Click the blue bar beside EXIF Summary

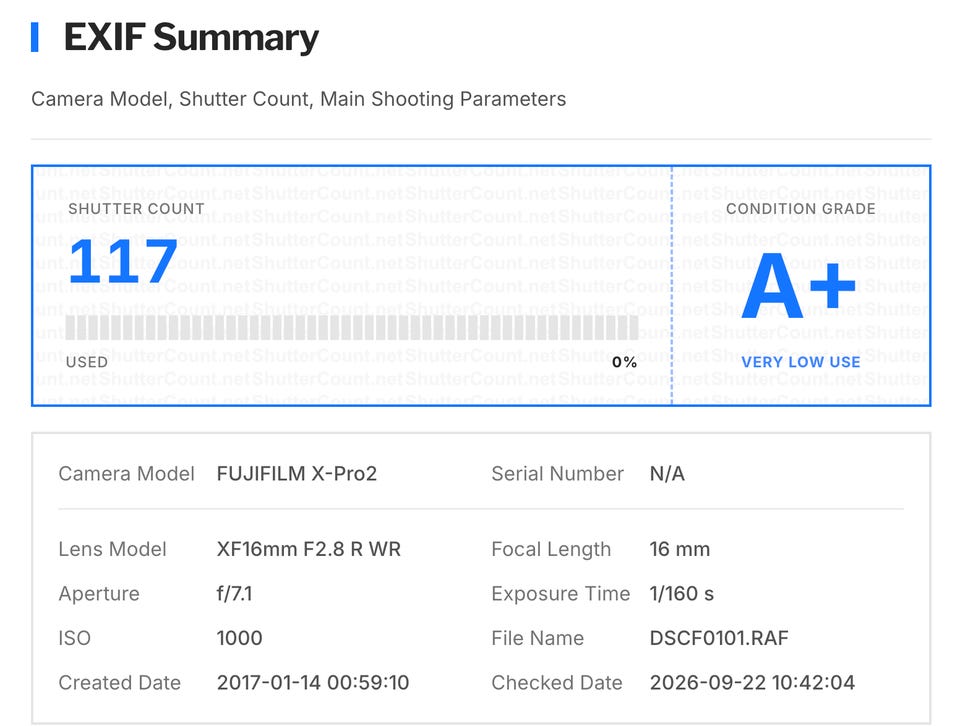[x=35, y=37]
